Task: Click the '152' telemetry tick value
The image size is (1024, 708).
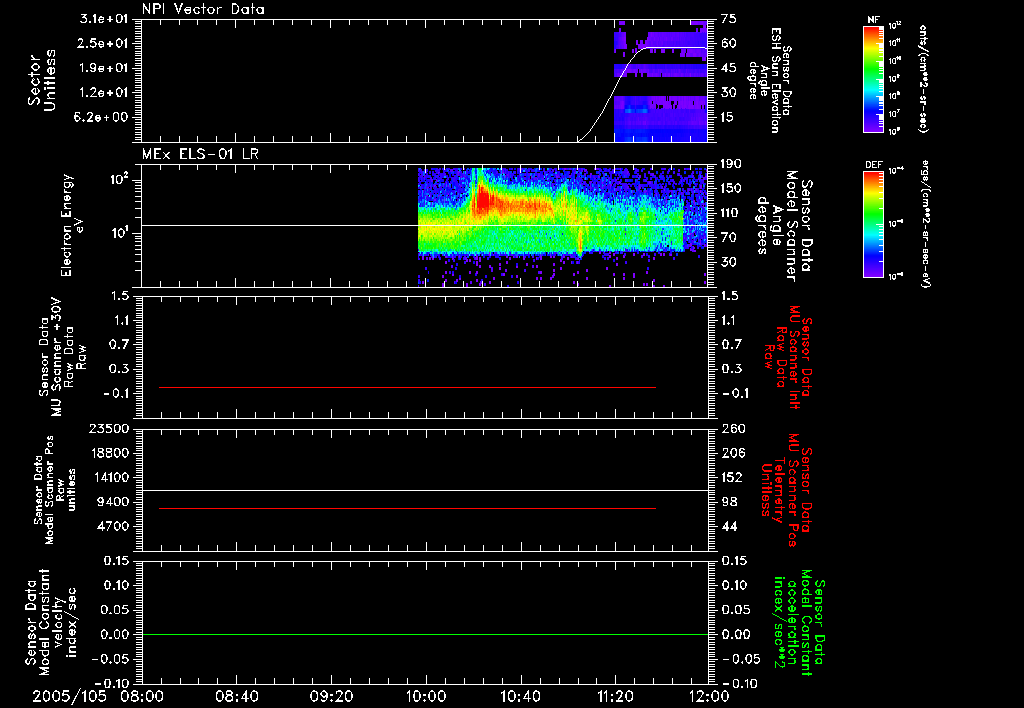Action: (733, 477)
